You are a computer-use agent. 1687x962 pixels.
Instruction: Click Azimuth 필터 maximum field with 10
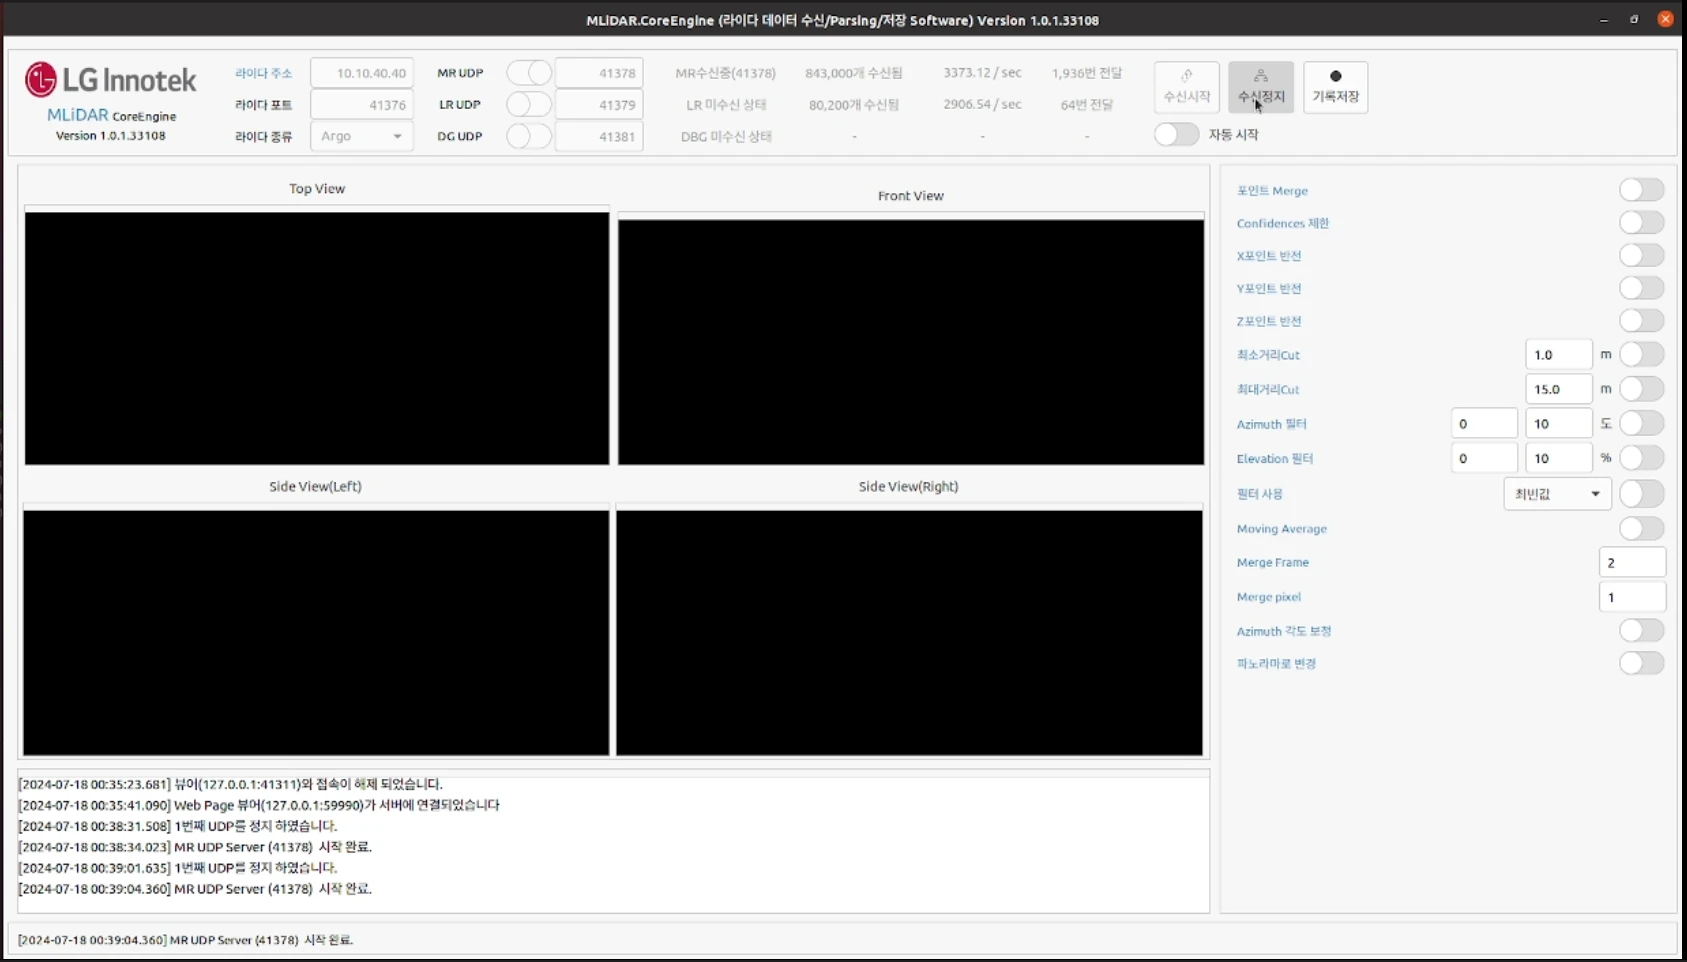click(1558, 423)
